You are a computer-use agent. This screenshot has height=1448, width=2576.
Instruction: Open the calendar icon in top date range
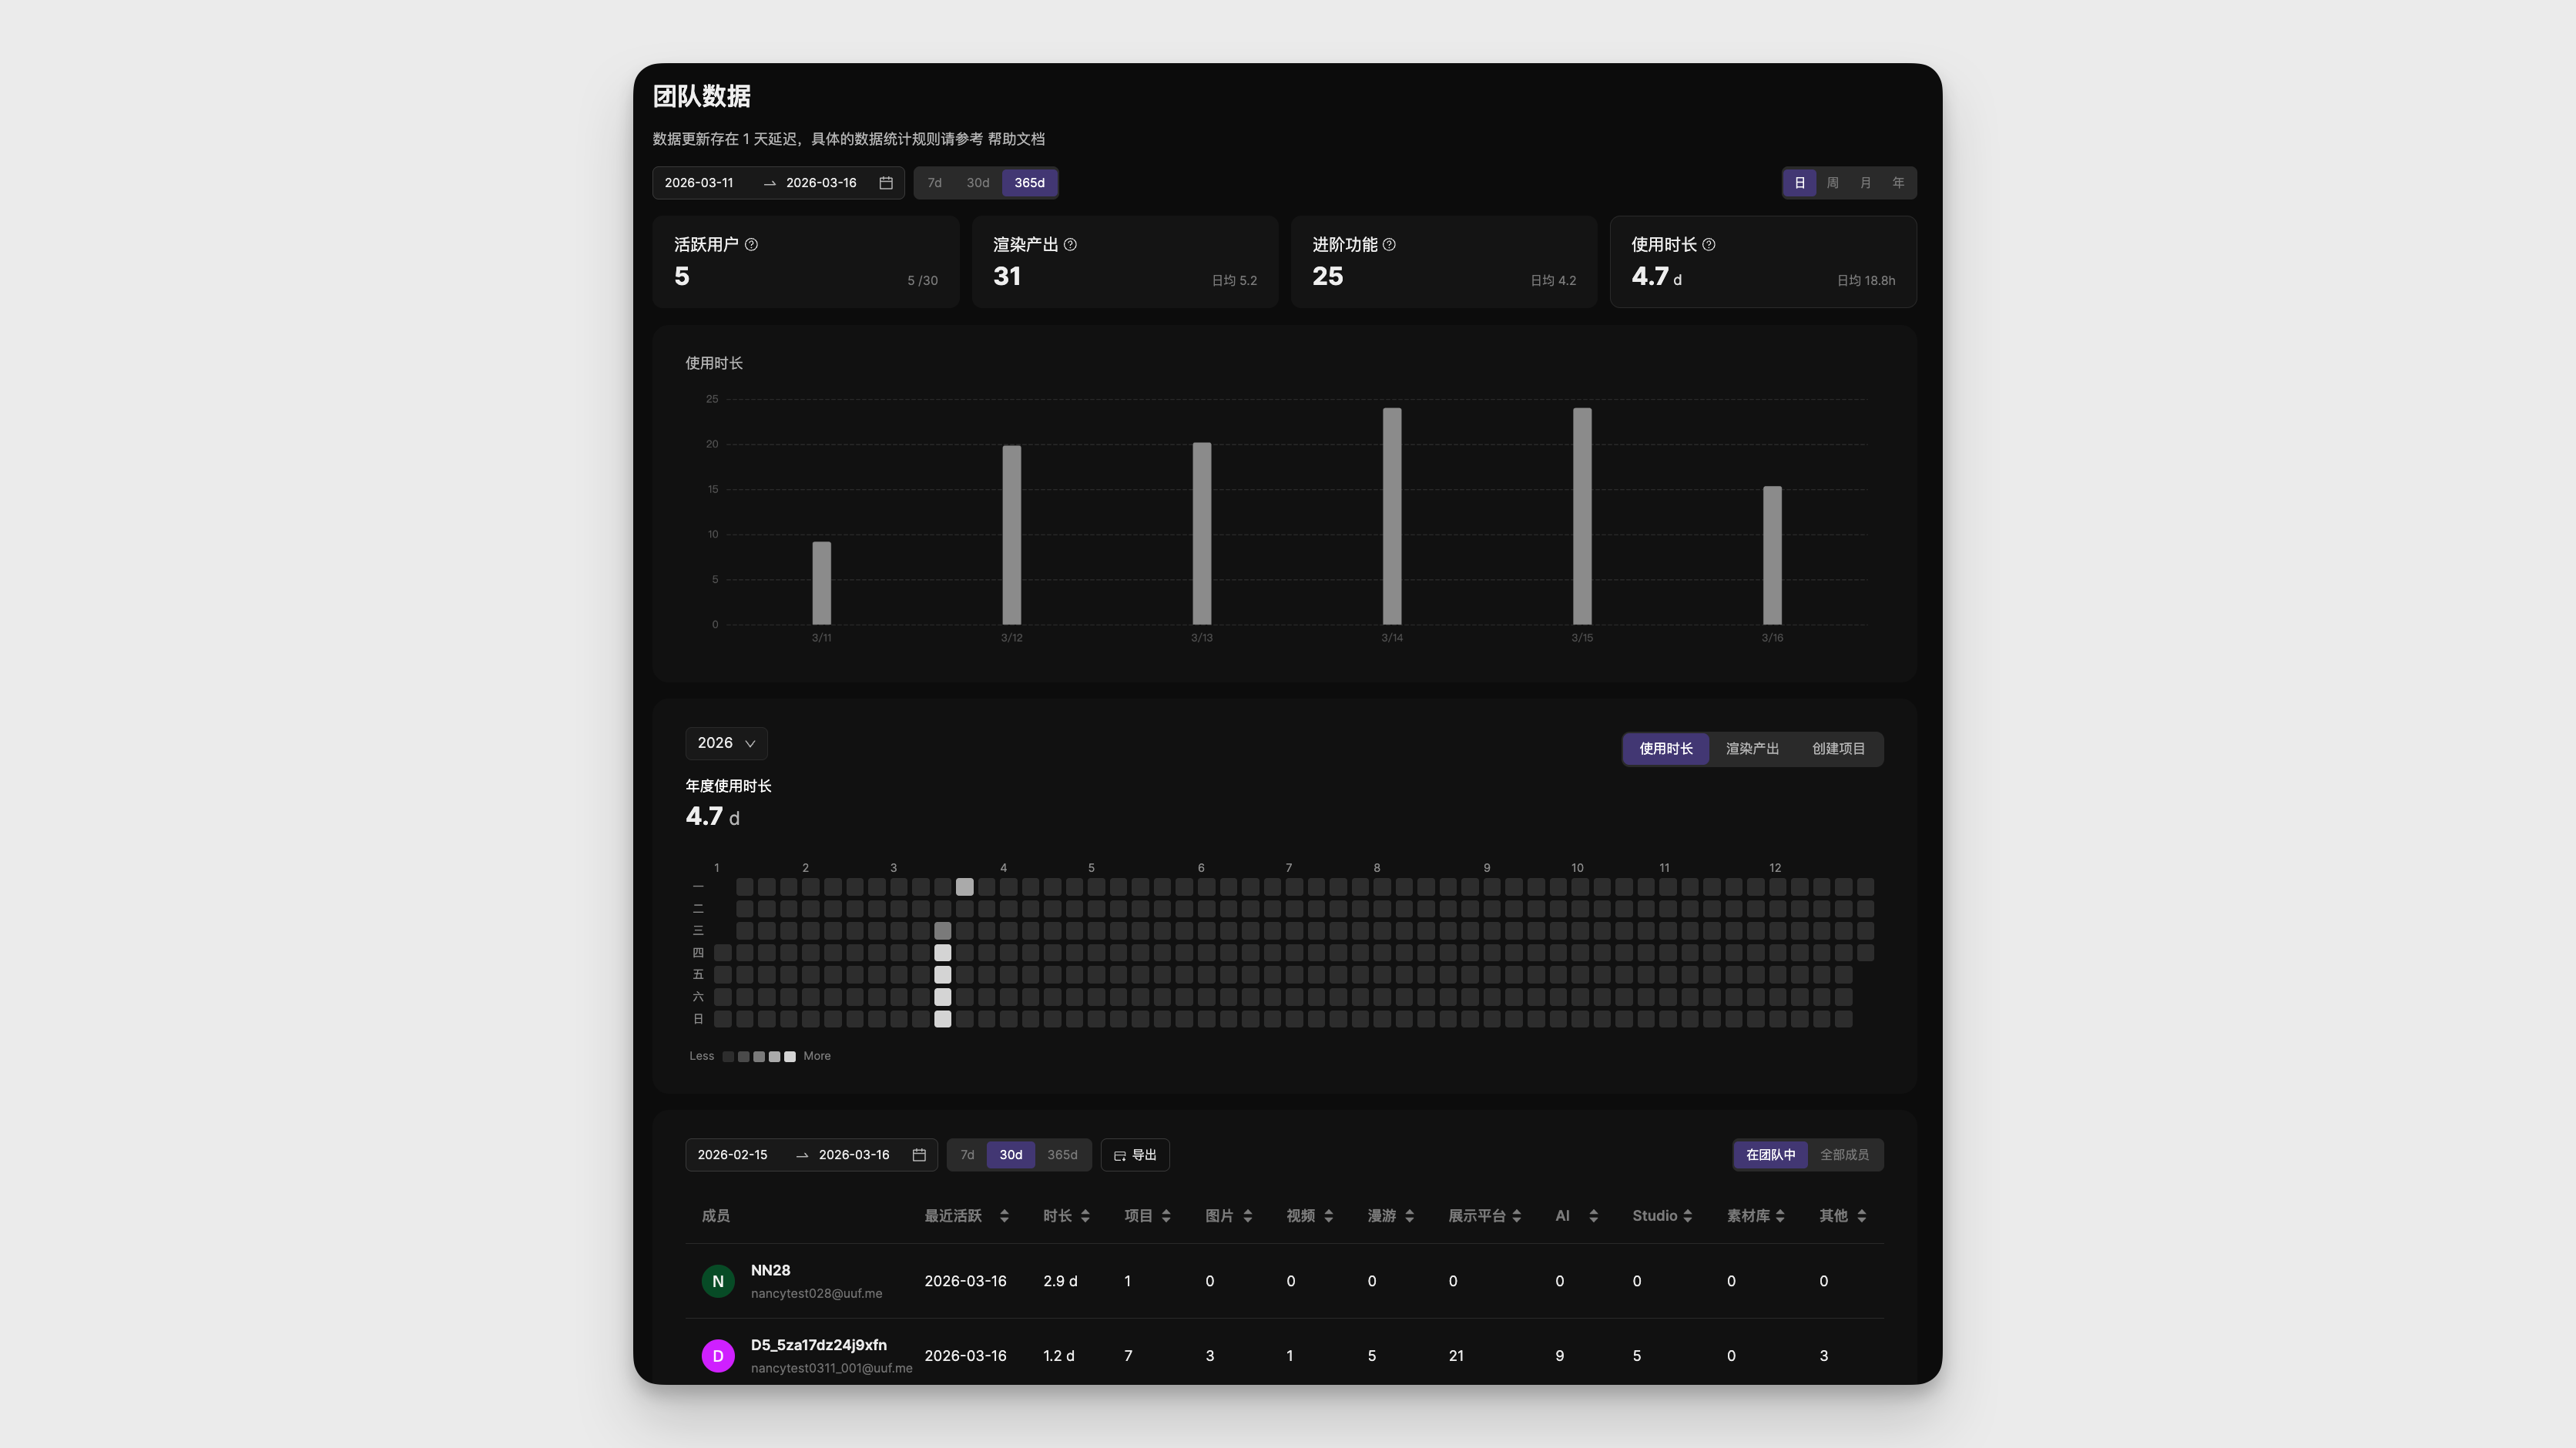(886, 183)
